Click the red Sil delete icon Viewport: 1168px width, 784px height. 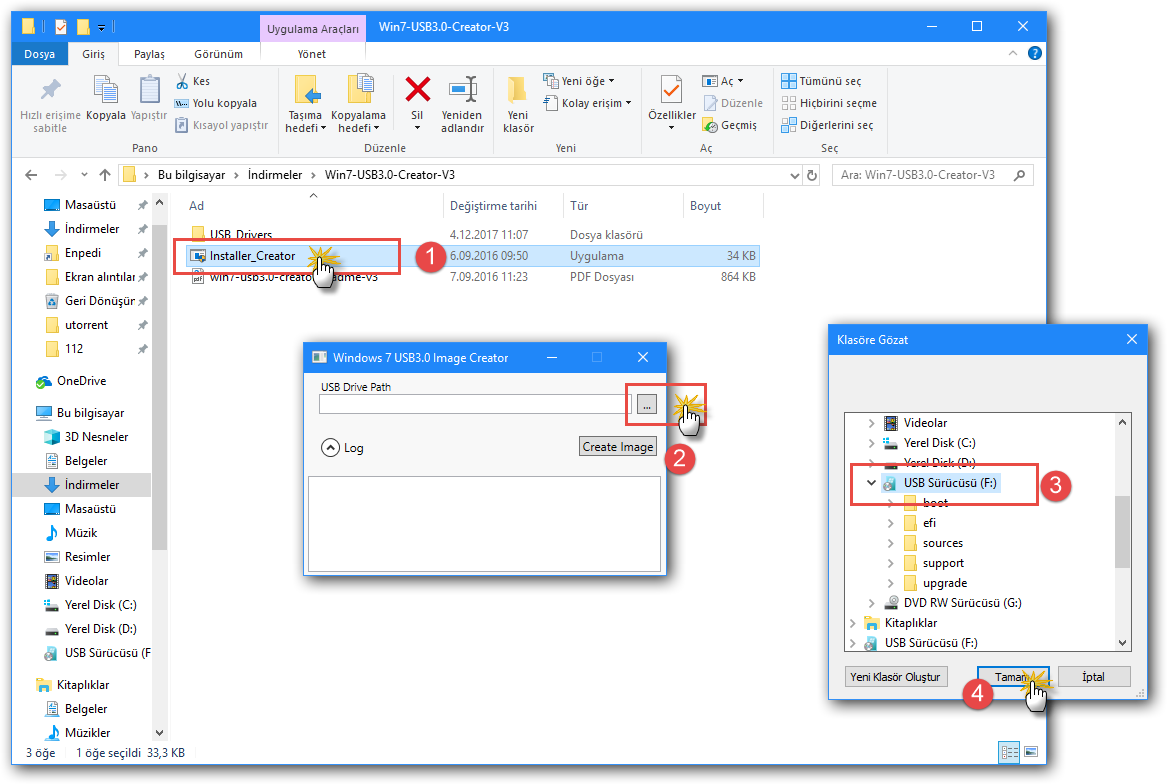click(417, 89)
